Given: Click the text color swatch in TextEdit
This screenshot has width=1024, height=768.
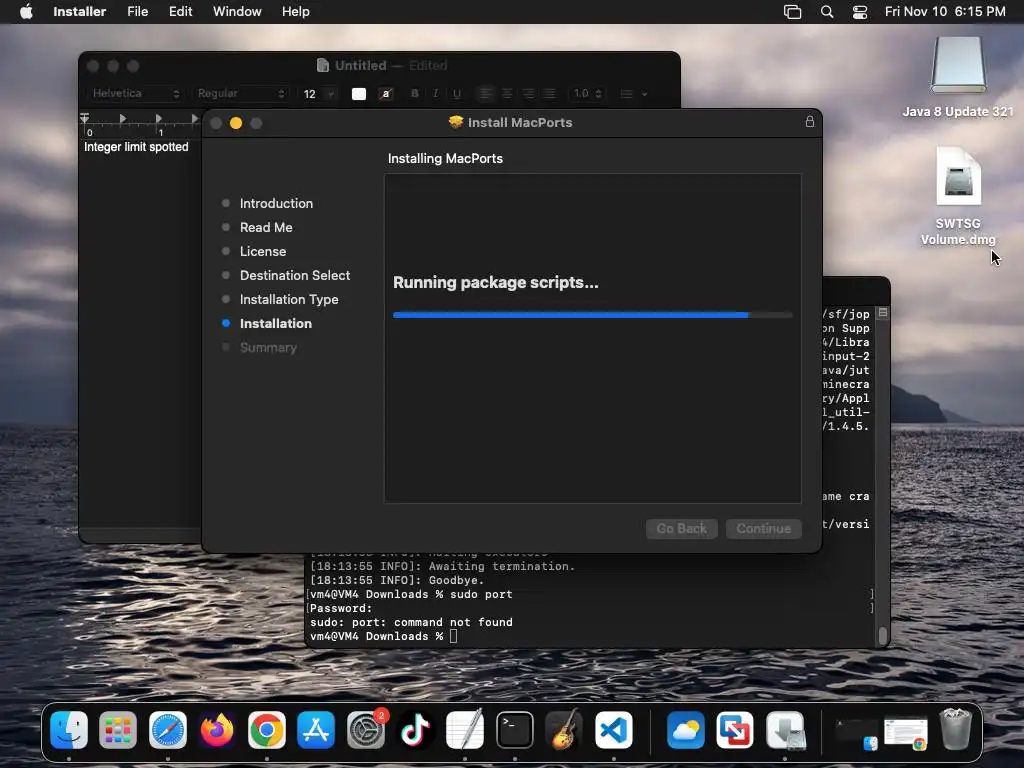Looking at the screenshot, I should pos(359,93).
